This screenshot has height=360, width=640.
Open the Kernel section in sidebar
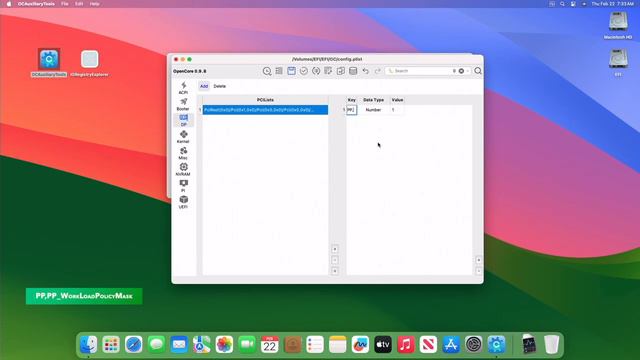click(183, 137)
